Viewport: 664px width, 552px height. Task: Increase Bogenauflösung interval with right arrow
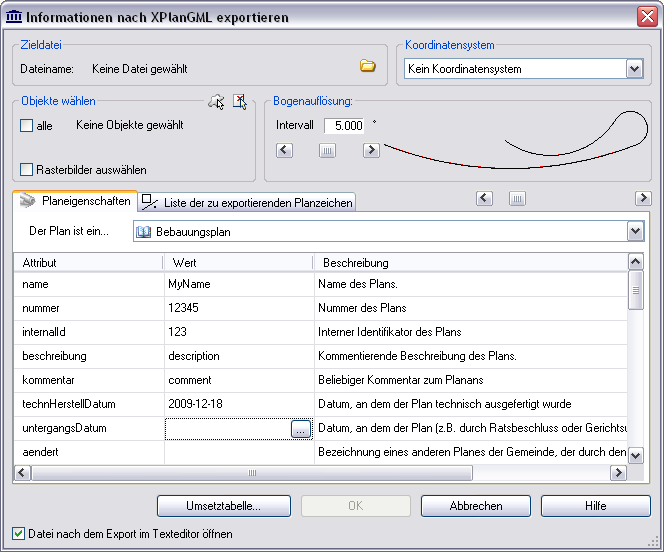371,150
